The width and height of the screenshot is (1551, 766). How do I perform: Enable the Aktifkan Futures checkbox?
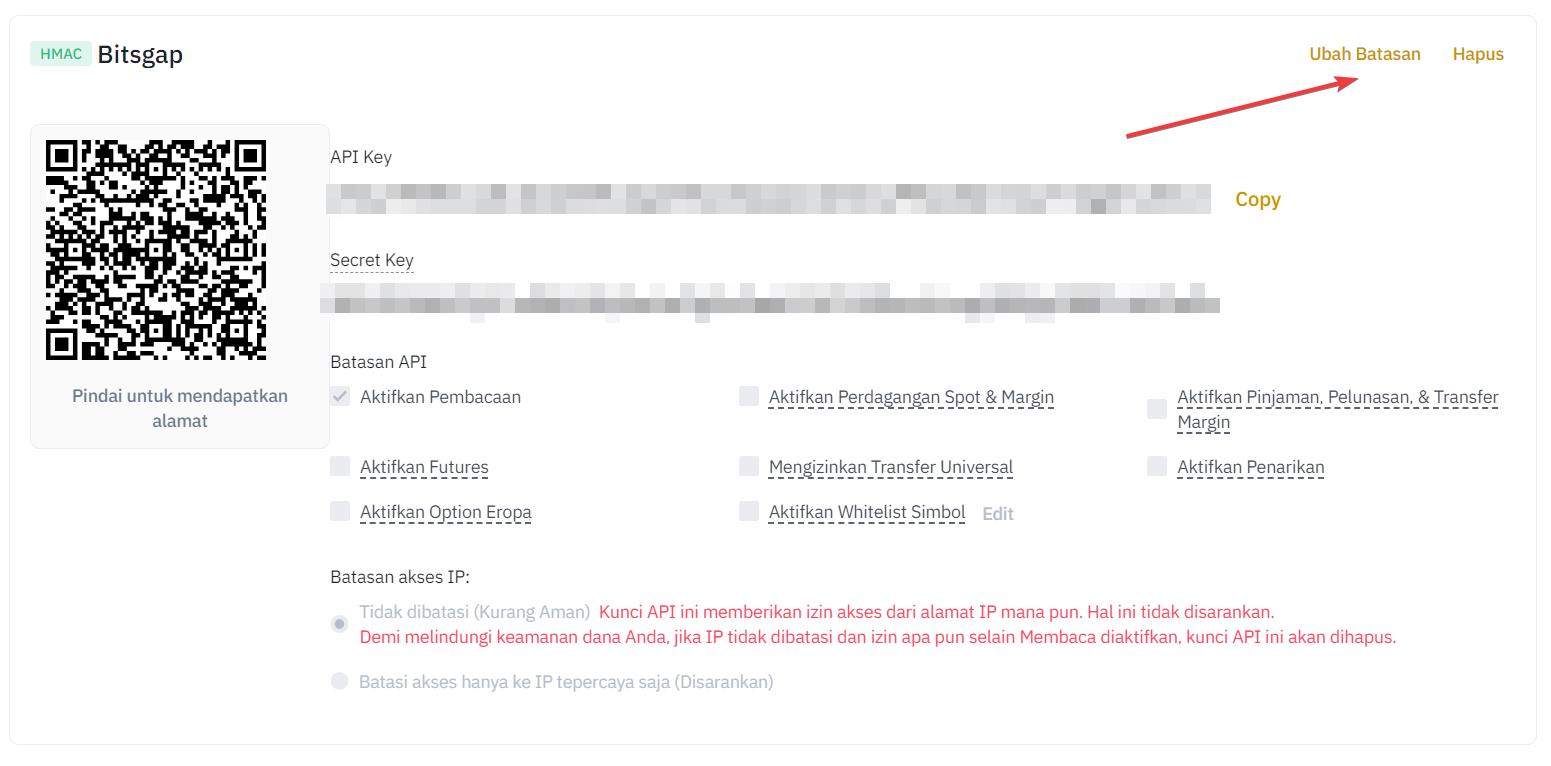(x=340, y=466)
